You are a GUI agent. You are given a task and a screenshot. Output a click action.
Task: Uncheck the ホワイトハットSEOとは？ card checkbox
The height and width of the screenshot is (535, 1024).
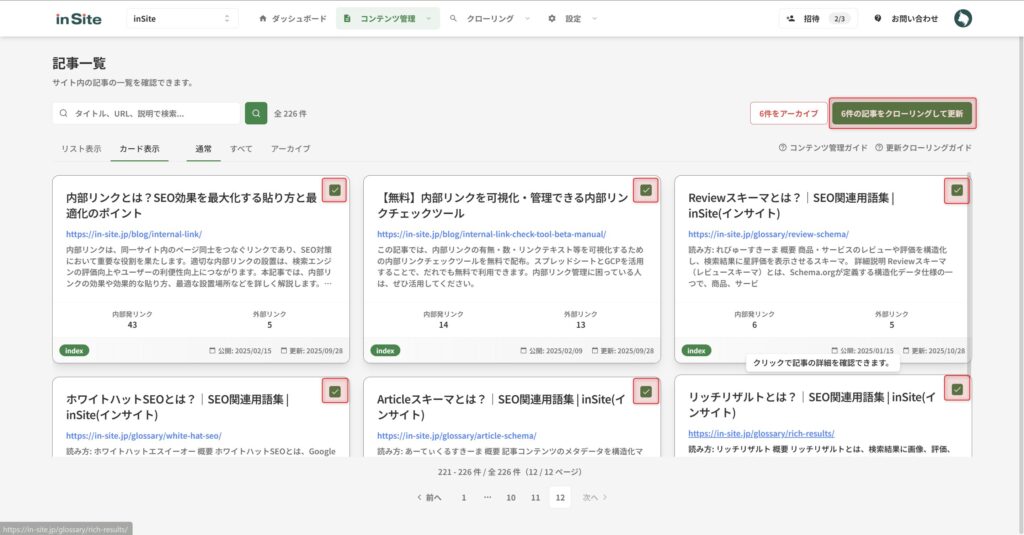[x=334, y=391]
